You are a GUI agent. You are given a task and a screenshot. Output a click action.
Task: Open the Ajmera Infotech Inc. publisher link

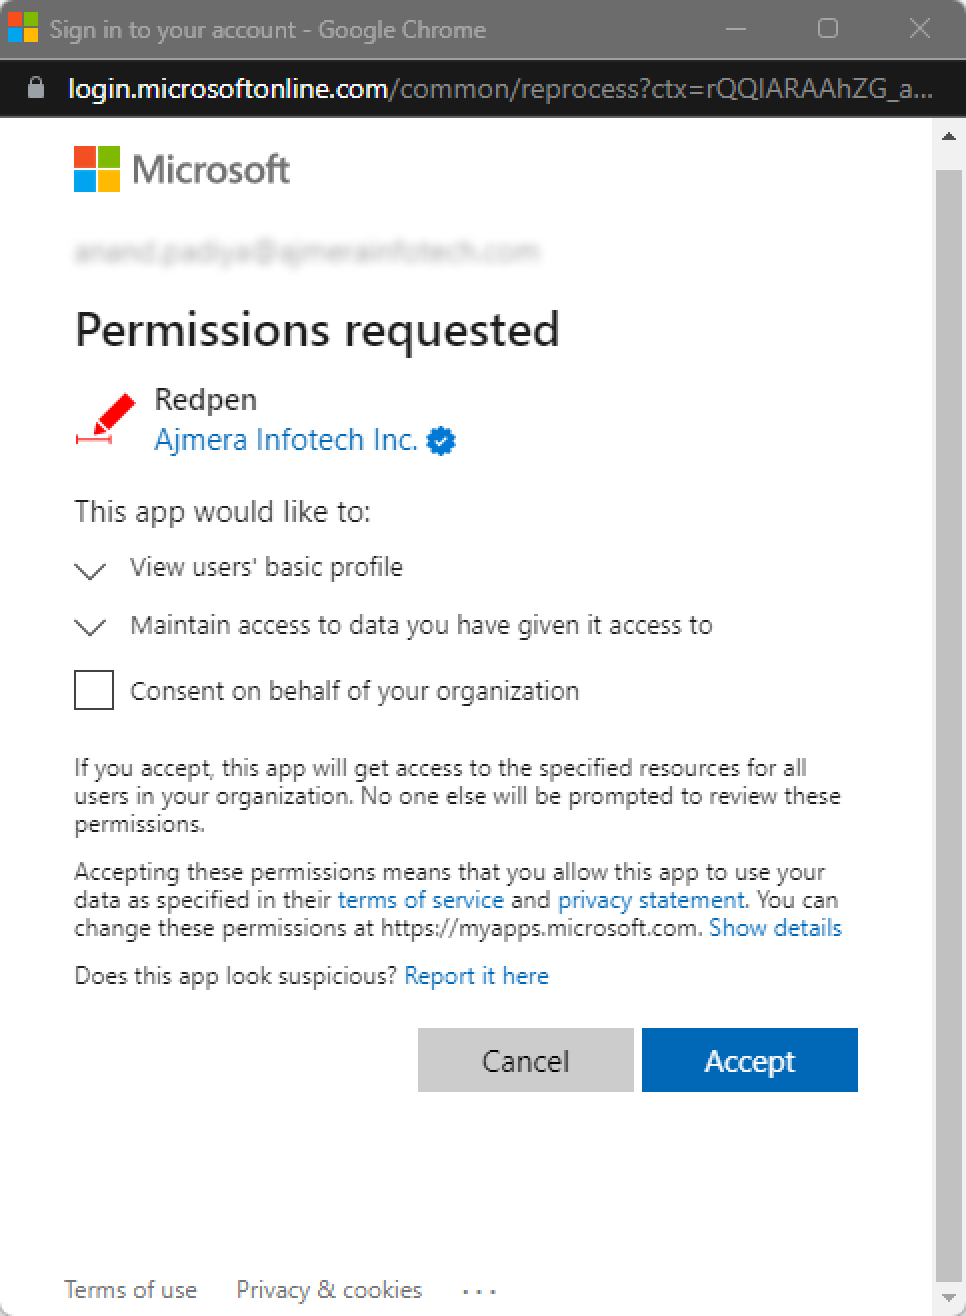tap(286, 440)
